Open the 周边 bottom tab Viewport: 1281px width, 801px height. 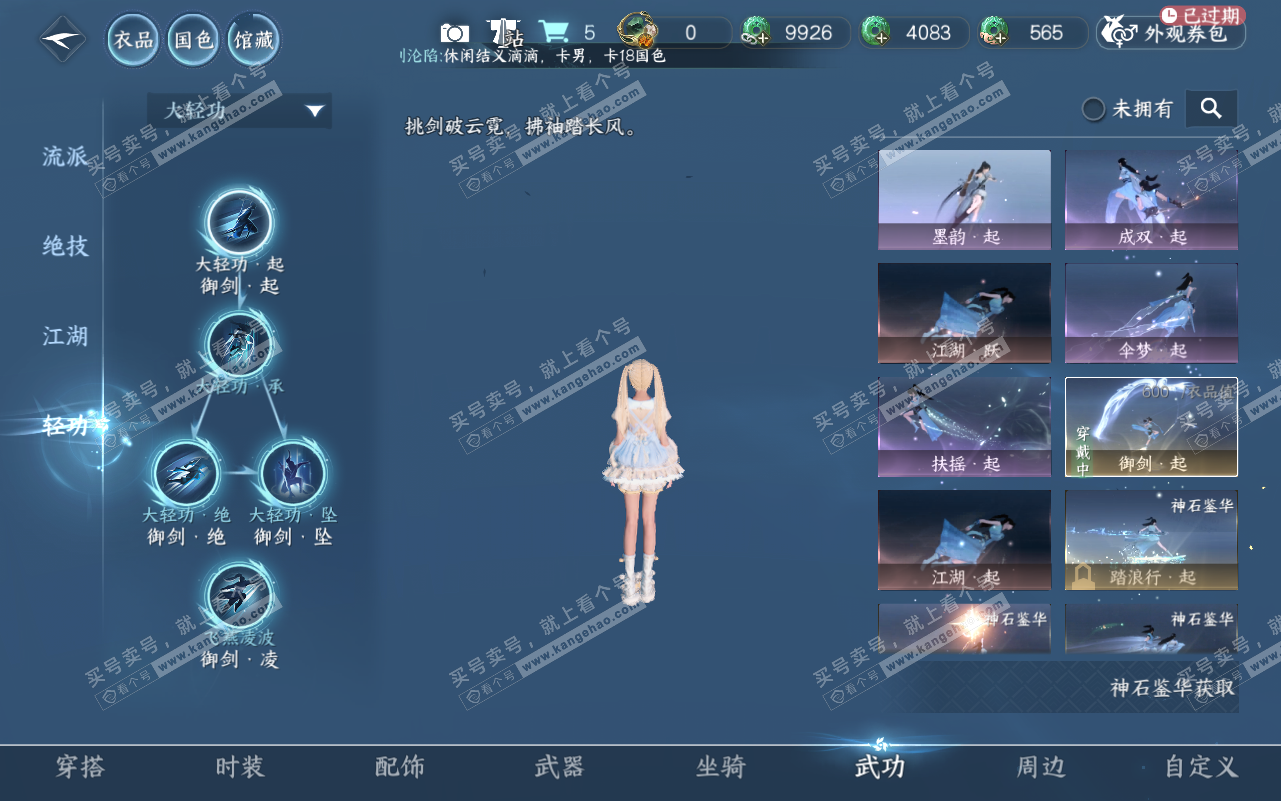(x=1041, y=768)
